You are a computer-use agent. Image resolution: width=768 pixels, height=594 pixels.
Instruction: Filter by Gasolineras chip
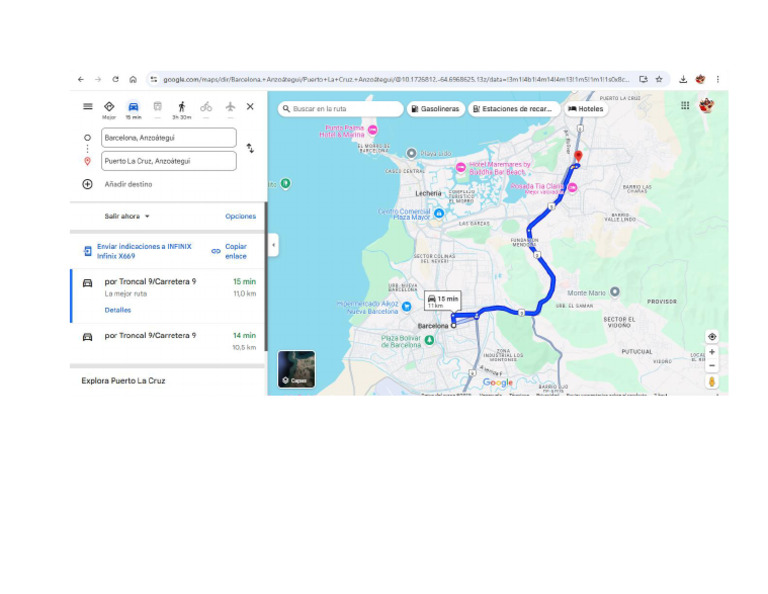click(x=435, y=109)
